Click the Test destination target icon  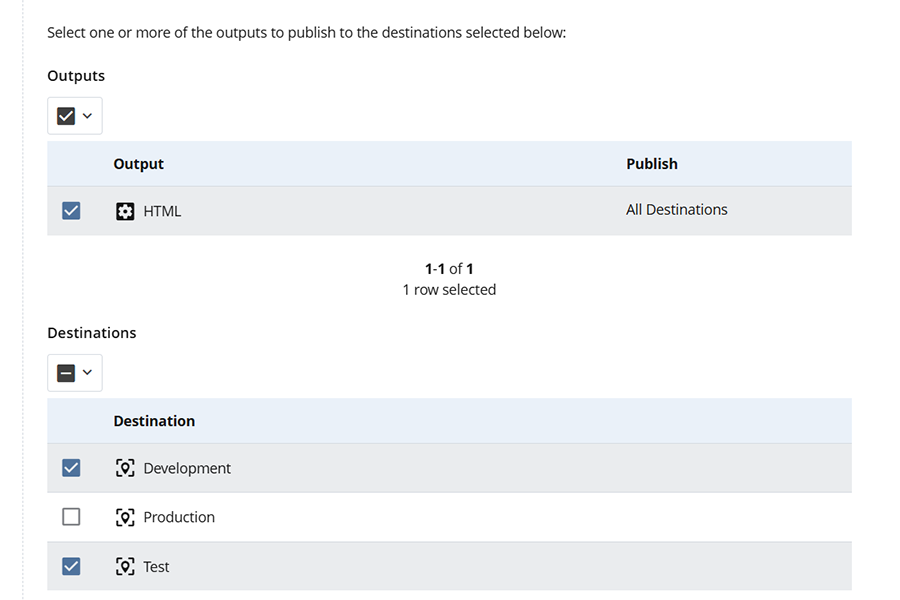coord(125,567)
